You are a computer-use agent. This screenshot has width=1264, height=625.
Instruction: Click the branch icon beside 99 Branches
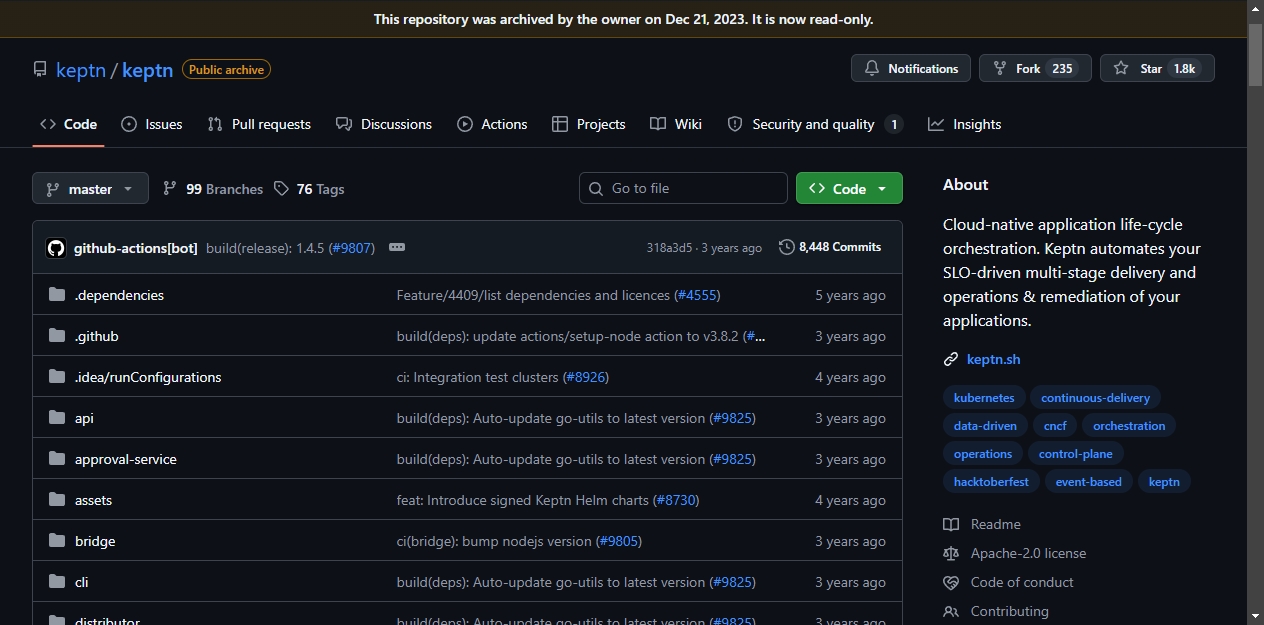[x=170, y=189]
